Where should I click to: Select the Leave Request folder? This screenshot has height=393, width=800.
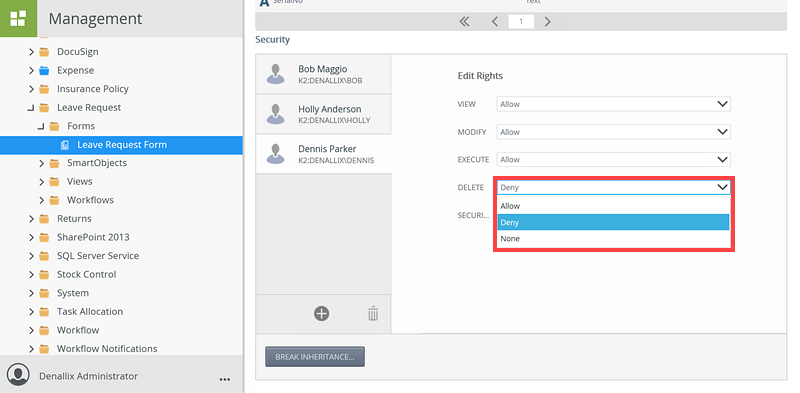click(89, 108)
